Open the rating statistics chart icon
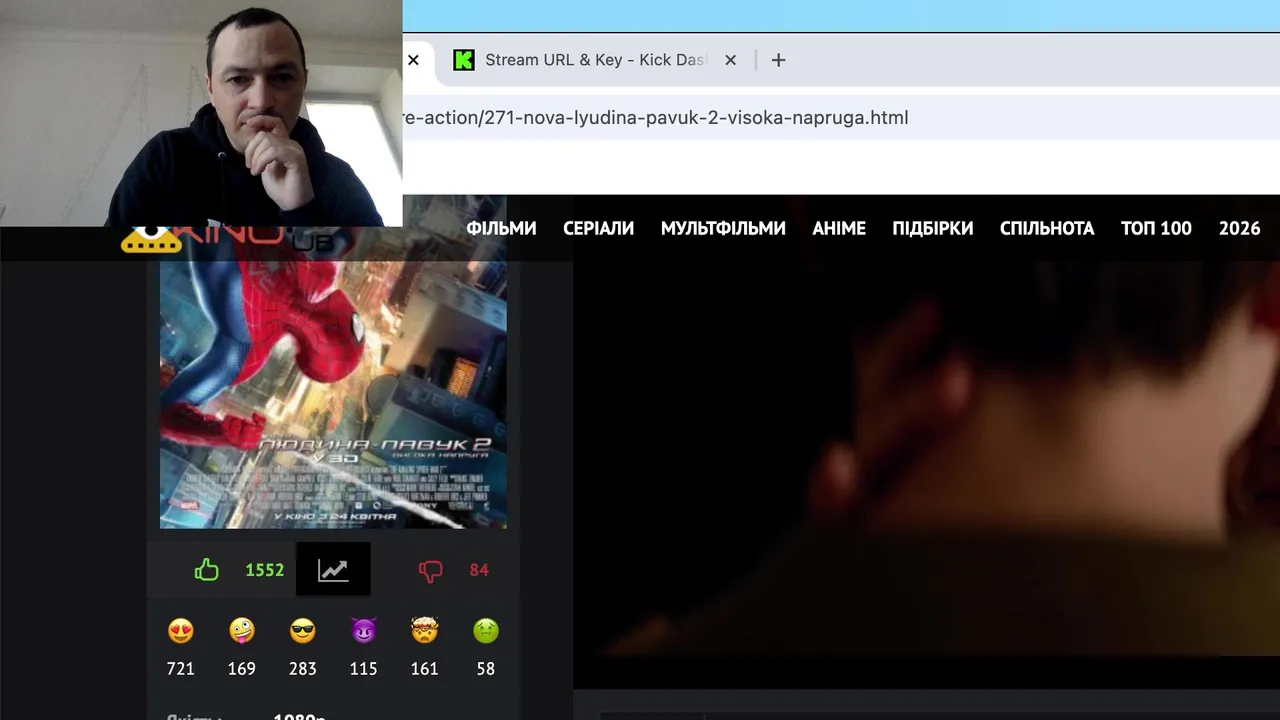Image resolution: width=1280 pixels, height=720 pixels. 333,570
